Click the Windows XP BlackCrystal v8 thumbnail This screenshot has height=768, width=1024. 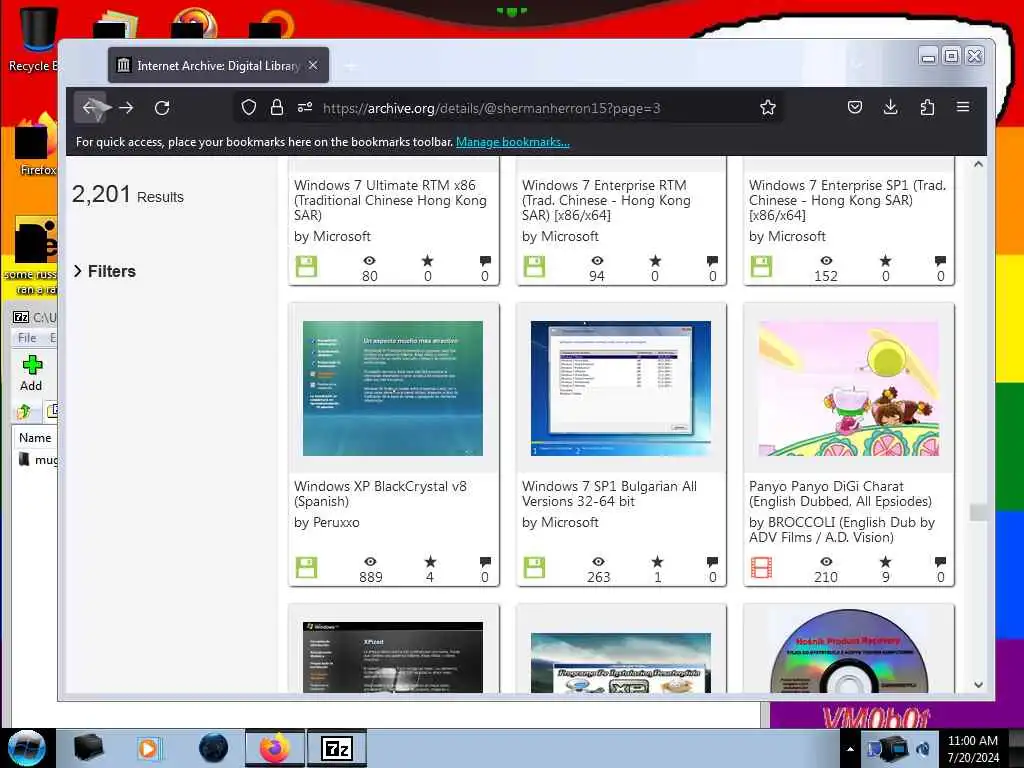pos(393,389)
